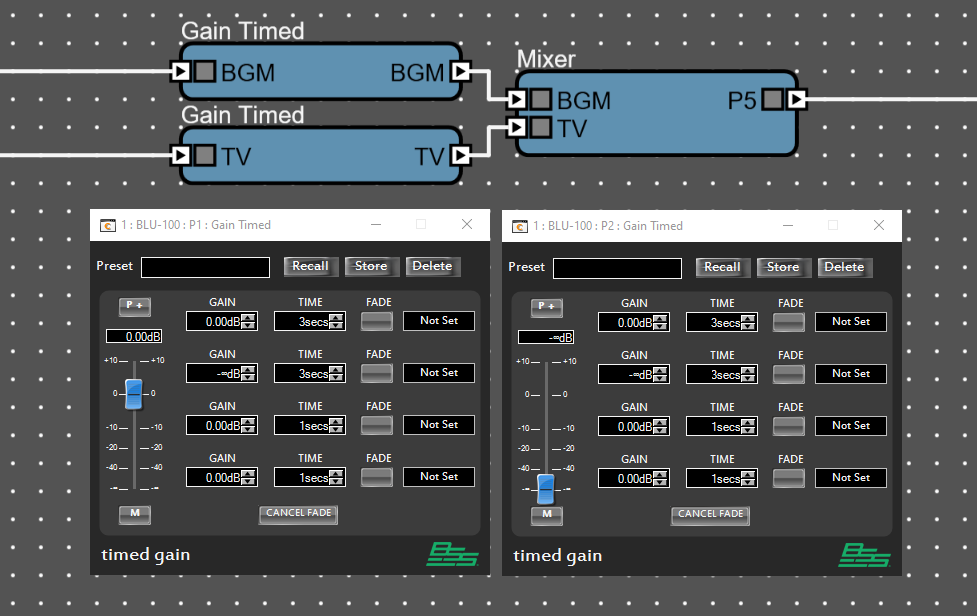Click Delete button in P1 window
The height and width of the screenshot is (616, 977).
433,266
